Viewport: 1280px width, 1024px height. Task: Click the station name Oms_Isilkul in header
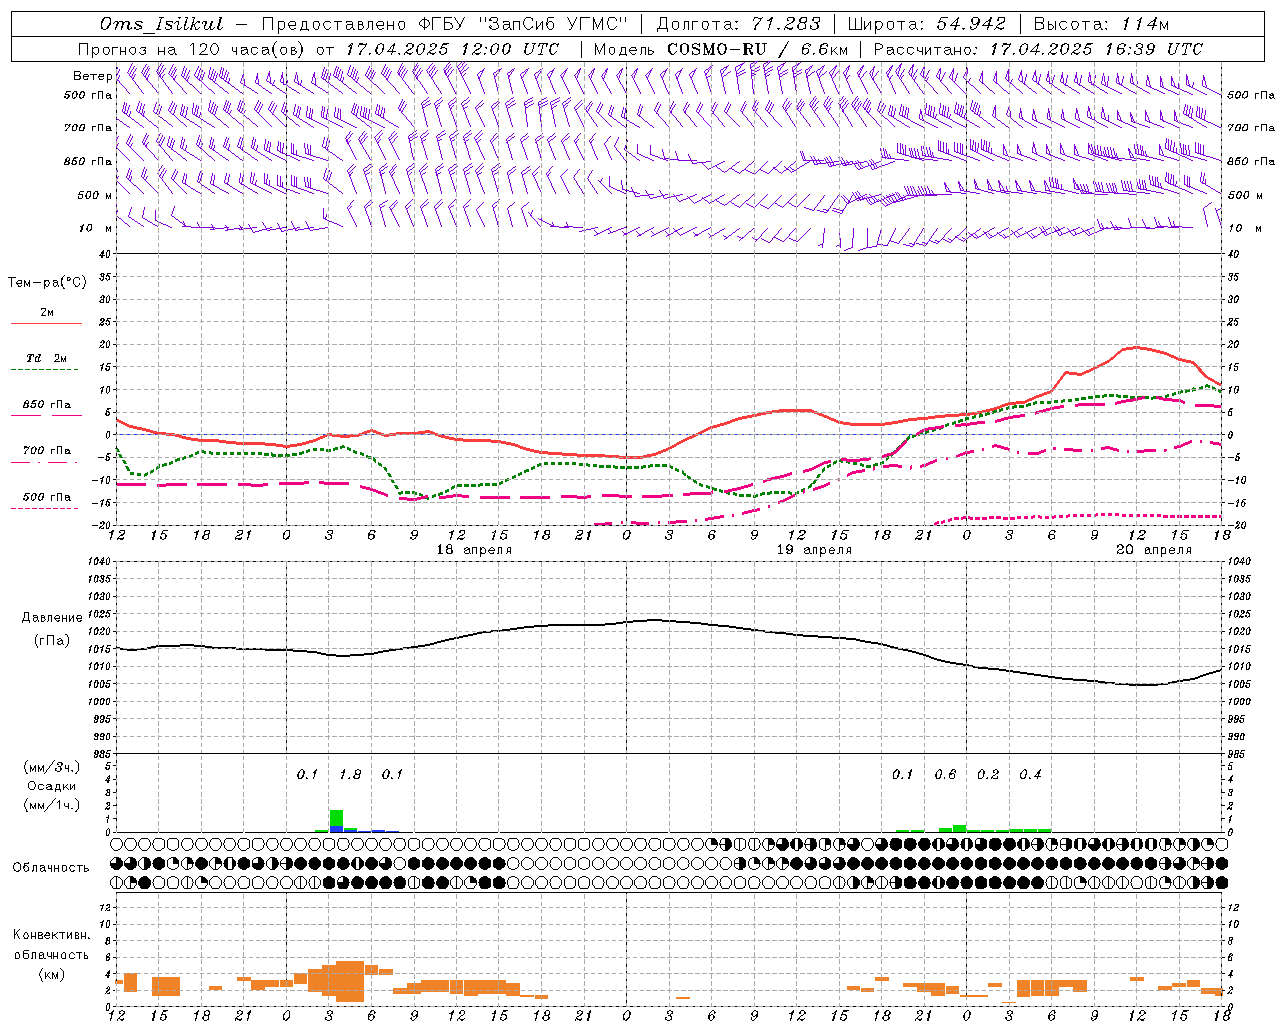(162, 24)
